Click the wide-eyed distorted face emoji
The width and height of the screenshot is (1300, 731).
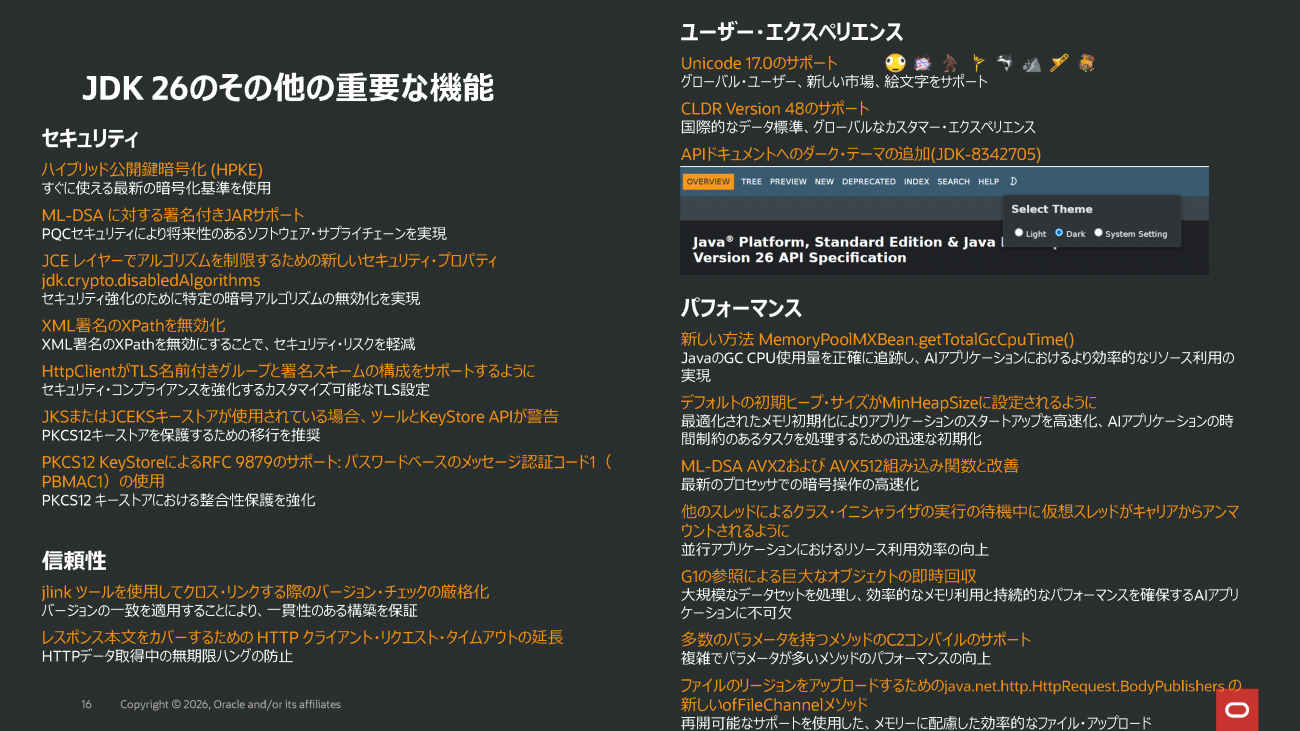coord(896,63)
